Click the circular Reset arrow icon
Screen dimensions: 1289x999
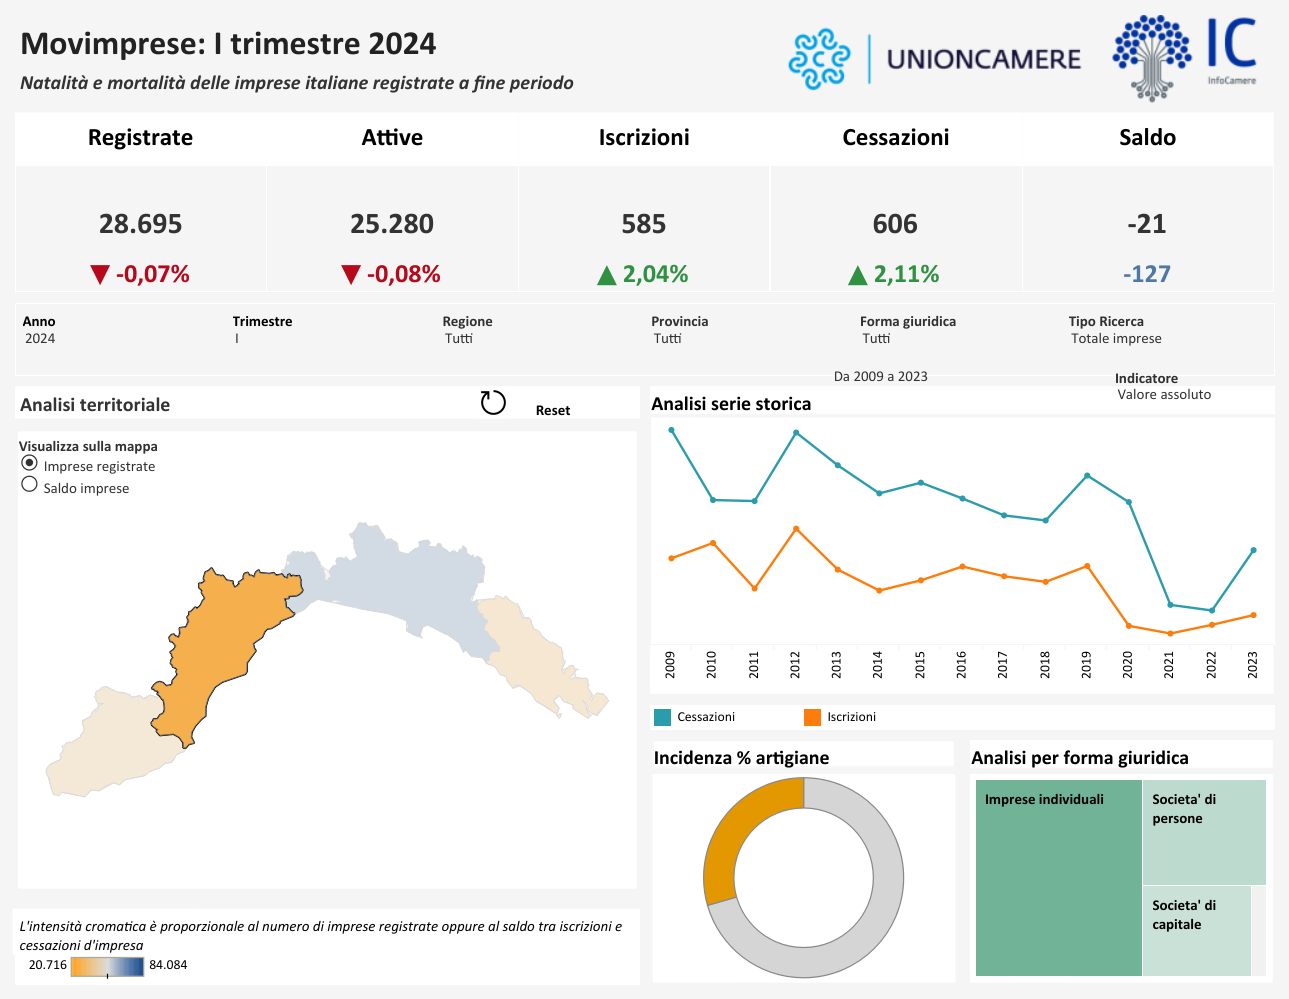pos(493,402)
